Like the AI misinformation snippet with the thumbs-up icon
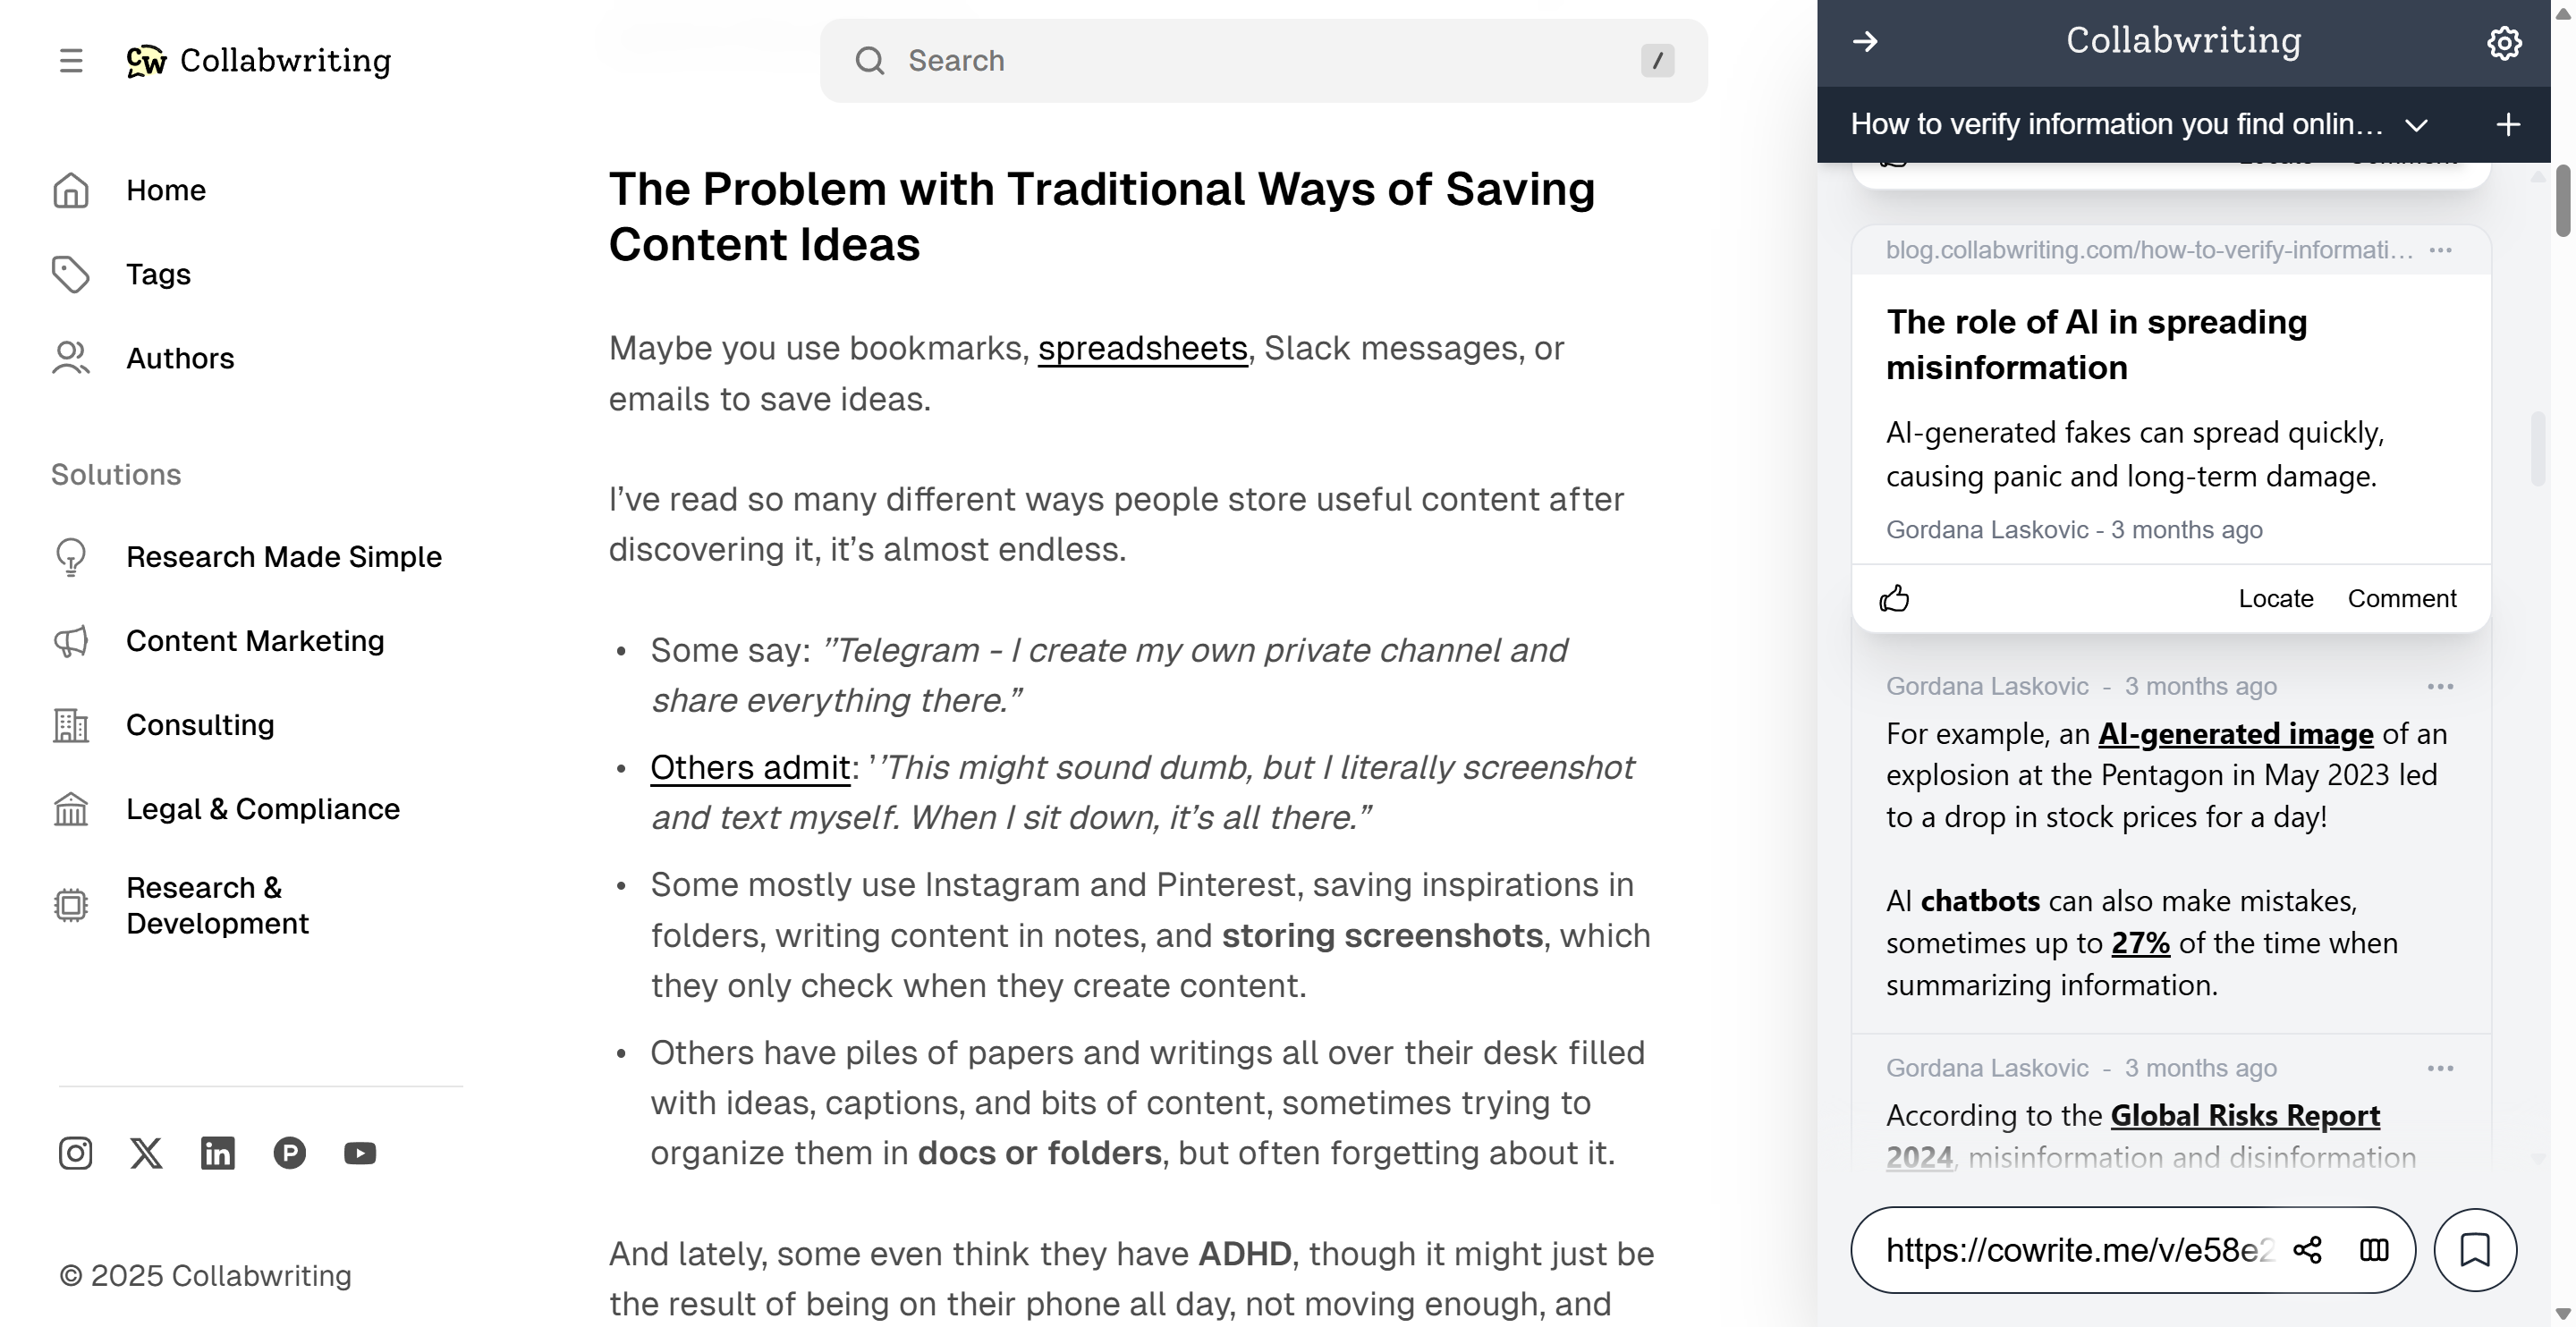Image resolution: width=2576 pixels, height=1327 pixels. [x=1894, y=598]
